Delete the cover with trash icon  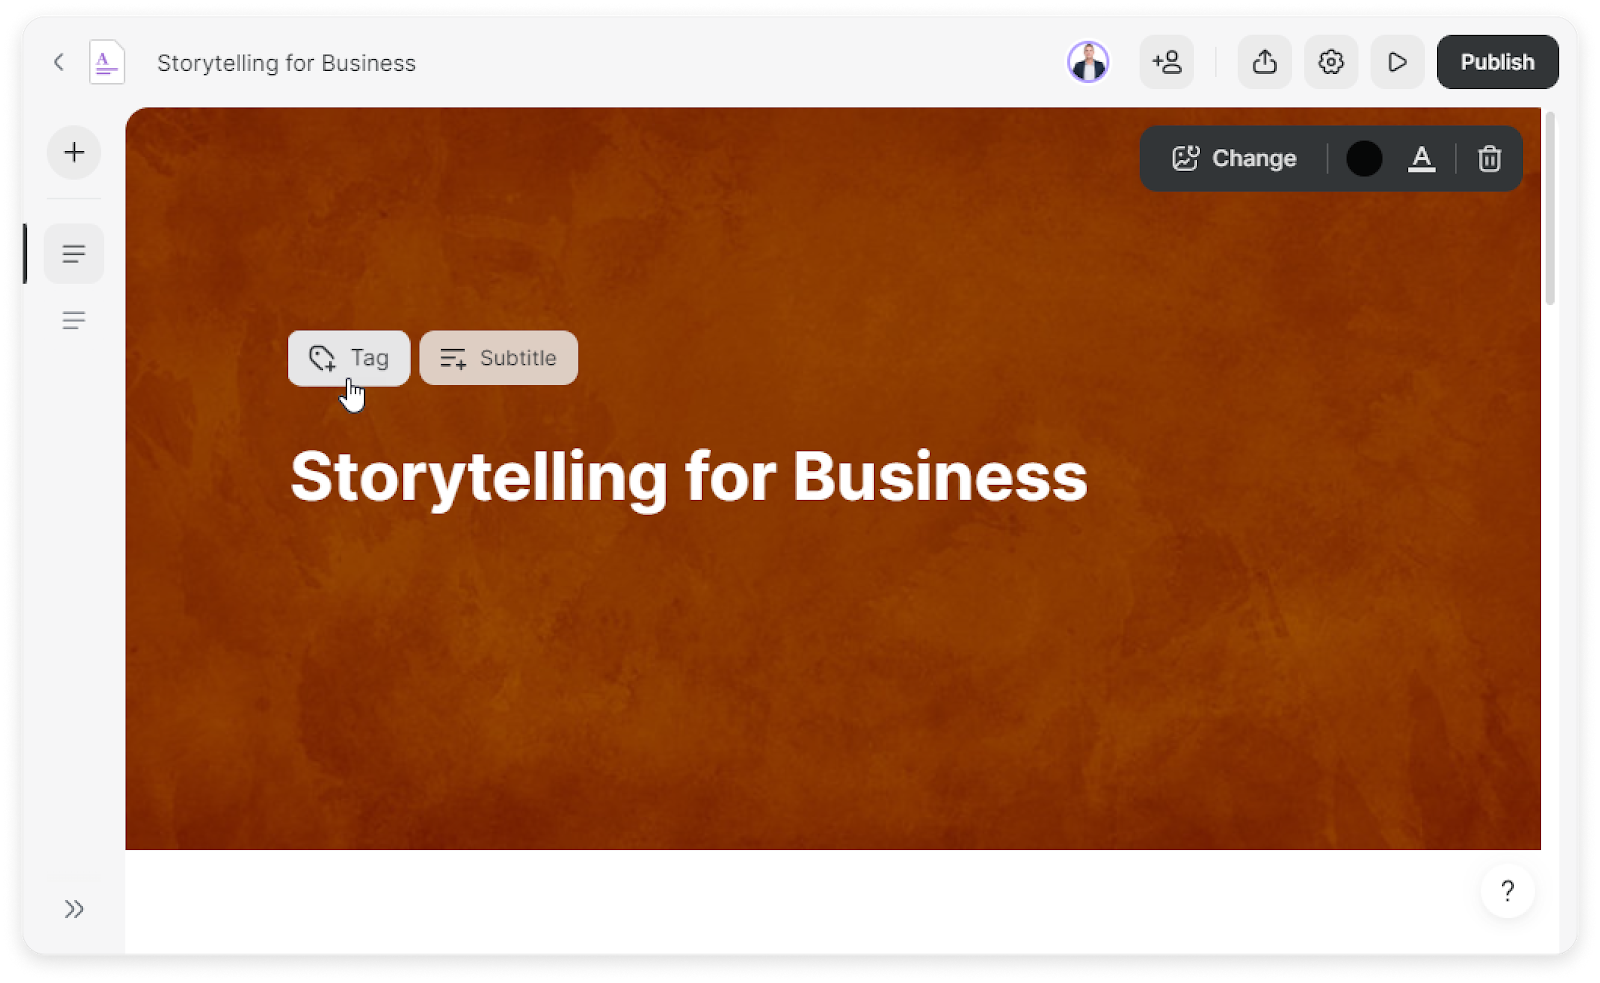(1489, 159)
